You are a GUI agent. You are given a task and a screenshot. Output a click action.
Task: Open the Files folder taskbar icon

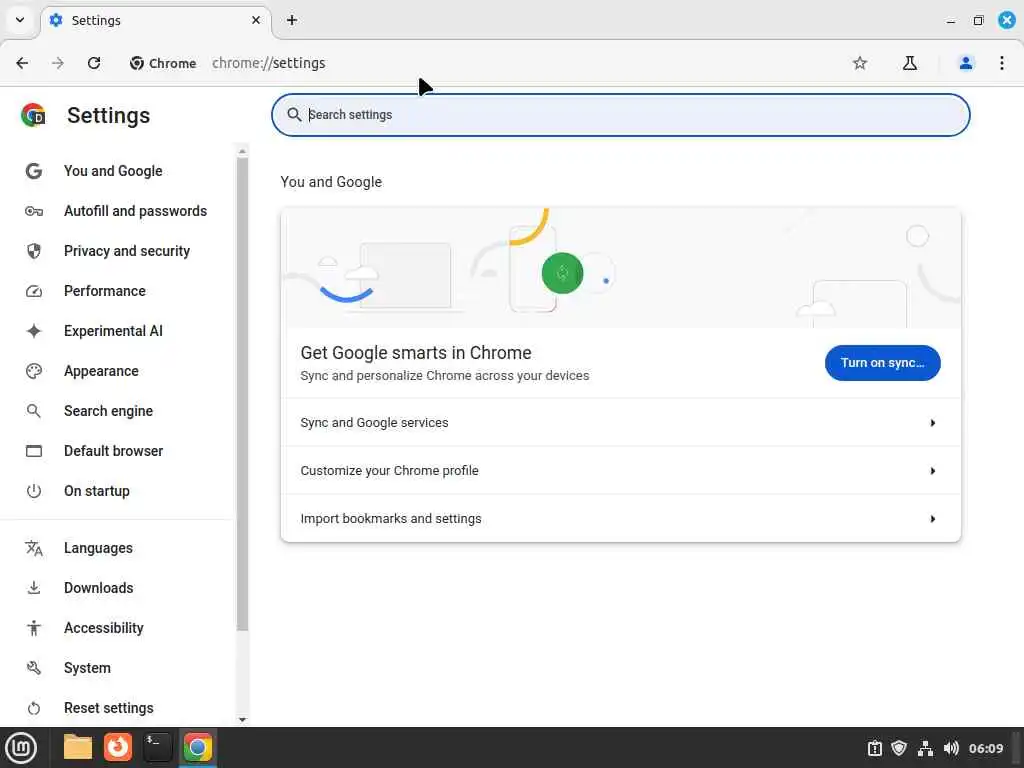78,748
